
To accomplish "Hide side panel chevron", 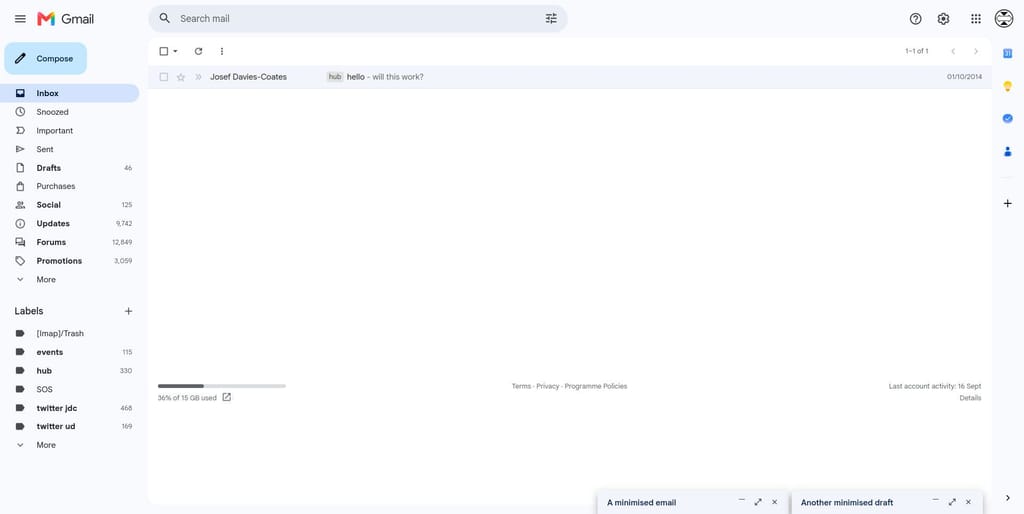I will (1008, 498).
